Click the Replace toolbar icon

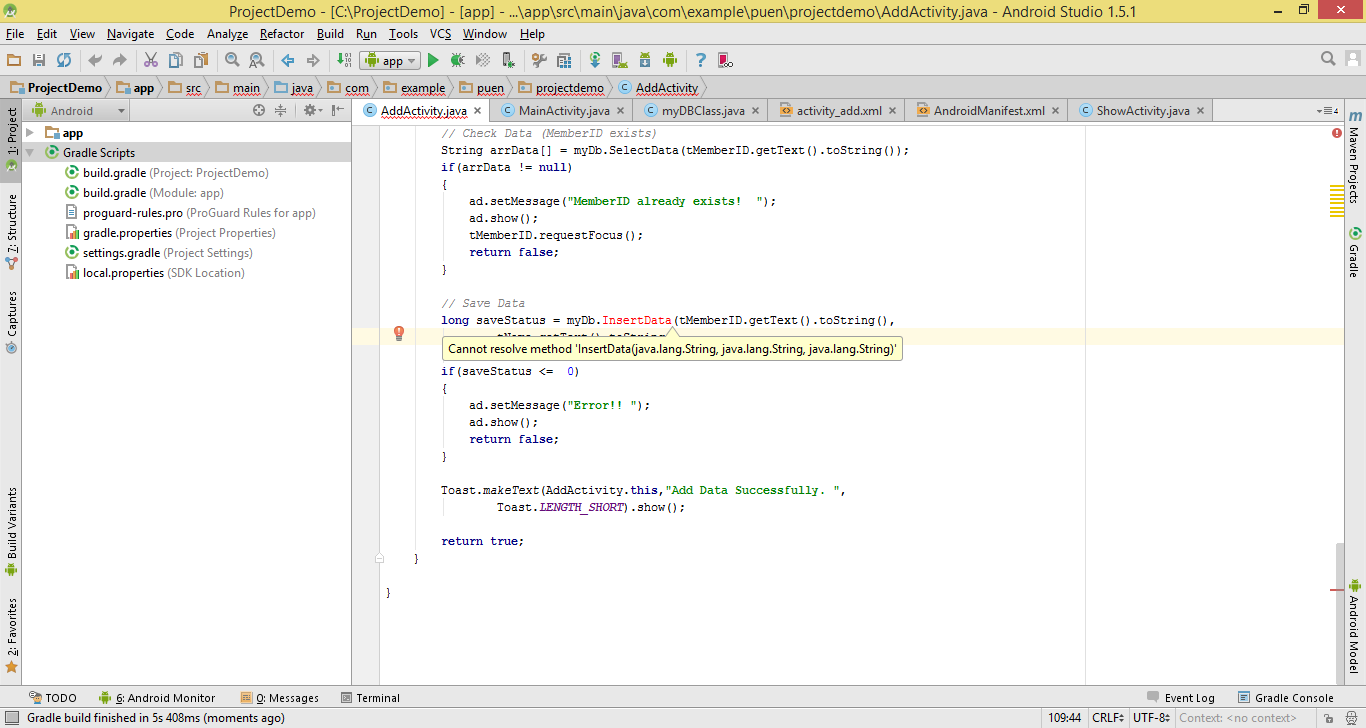(256, 60)
